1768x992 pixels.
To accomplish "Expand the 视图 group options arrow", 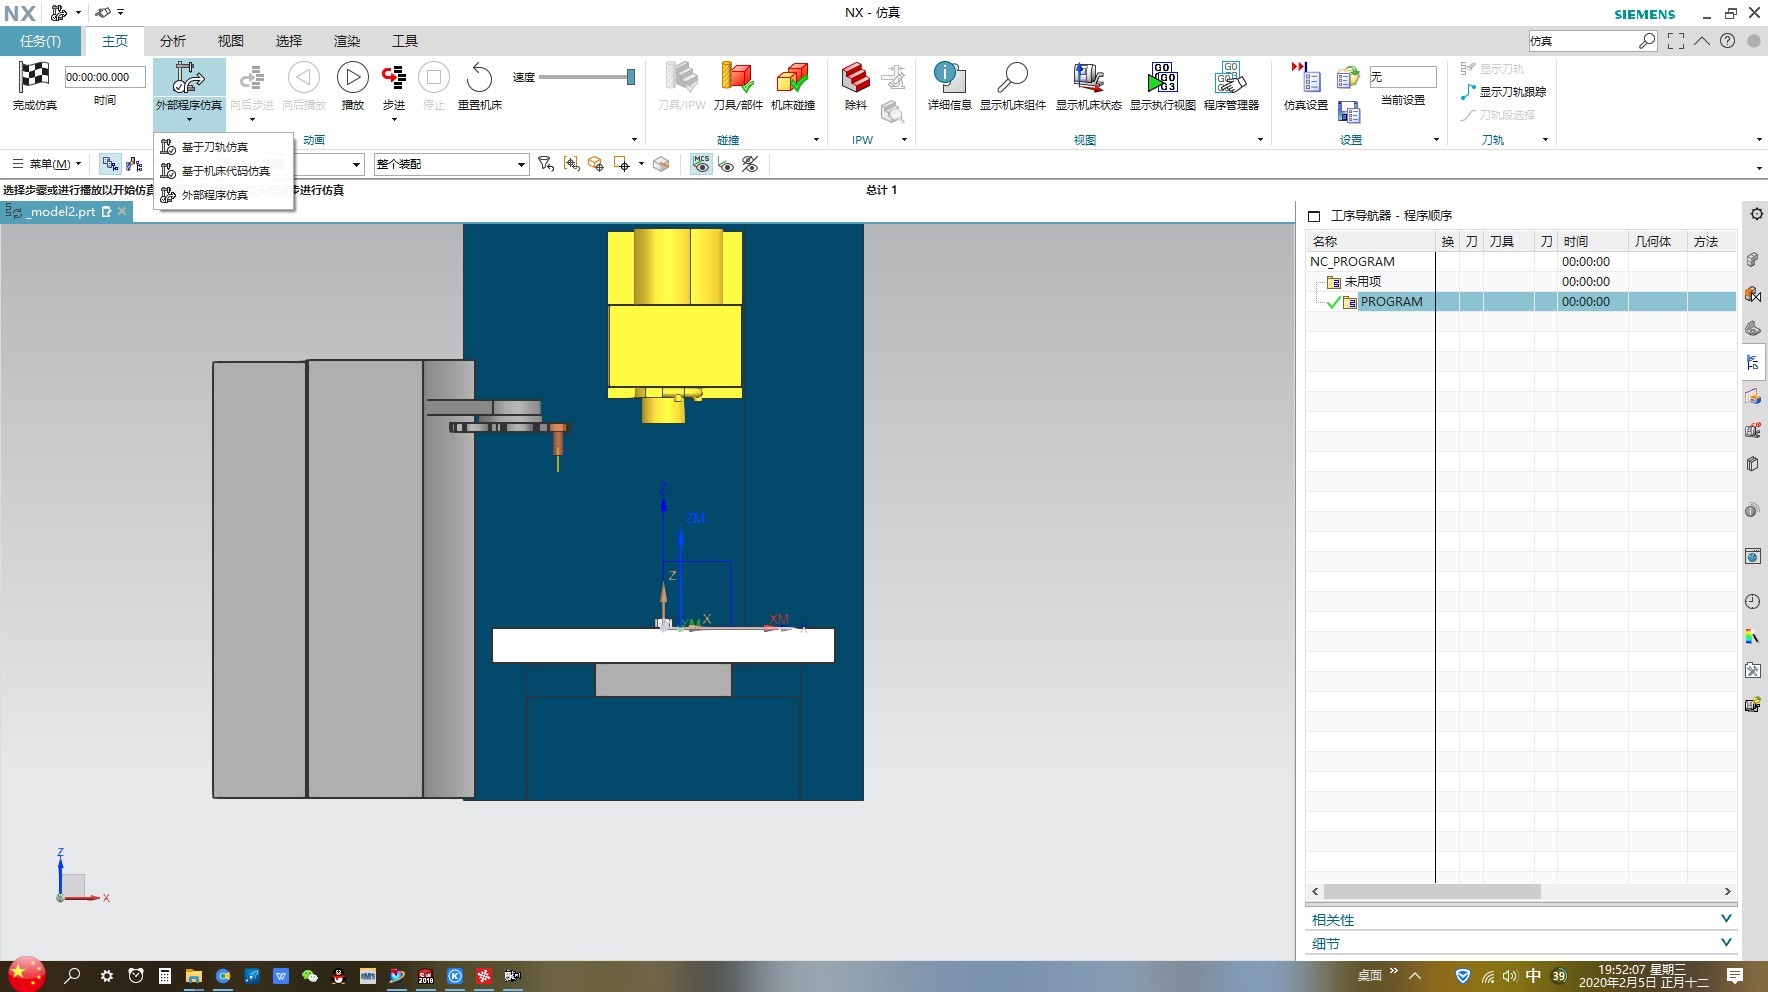I will pos(1260,140).
